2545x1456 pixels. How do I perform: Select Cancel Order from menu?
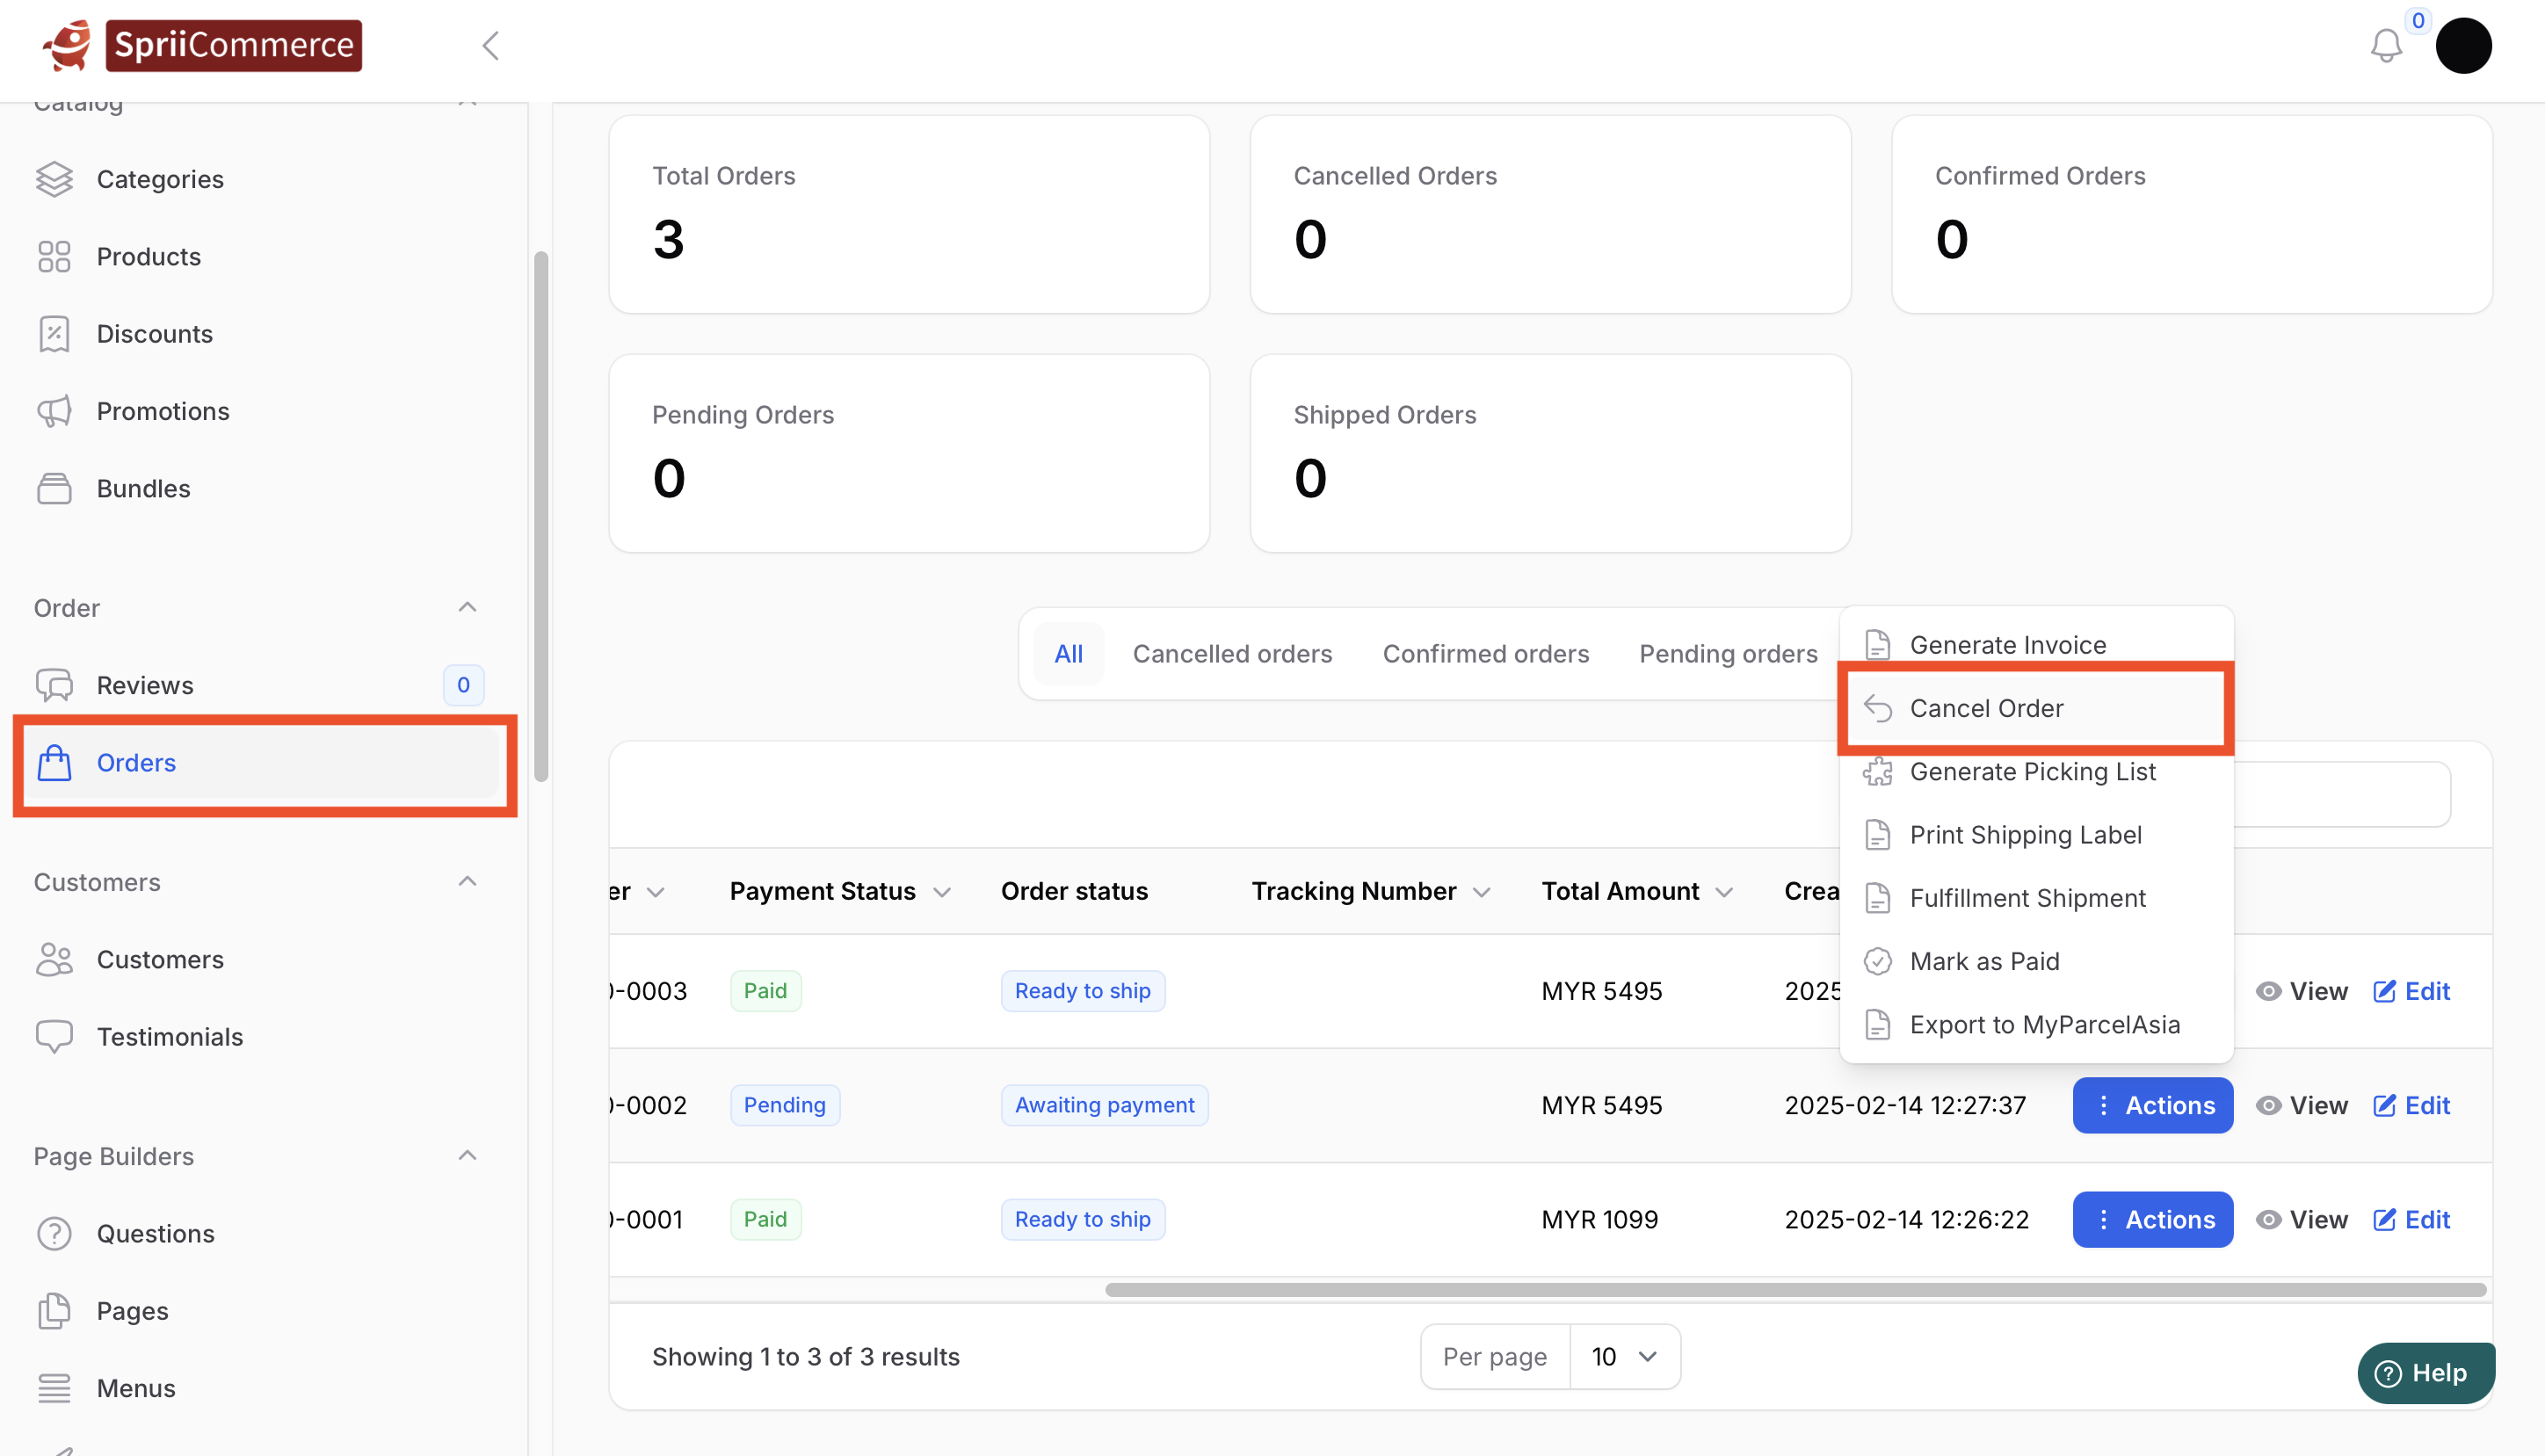click(1986, 708)
